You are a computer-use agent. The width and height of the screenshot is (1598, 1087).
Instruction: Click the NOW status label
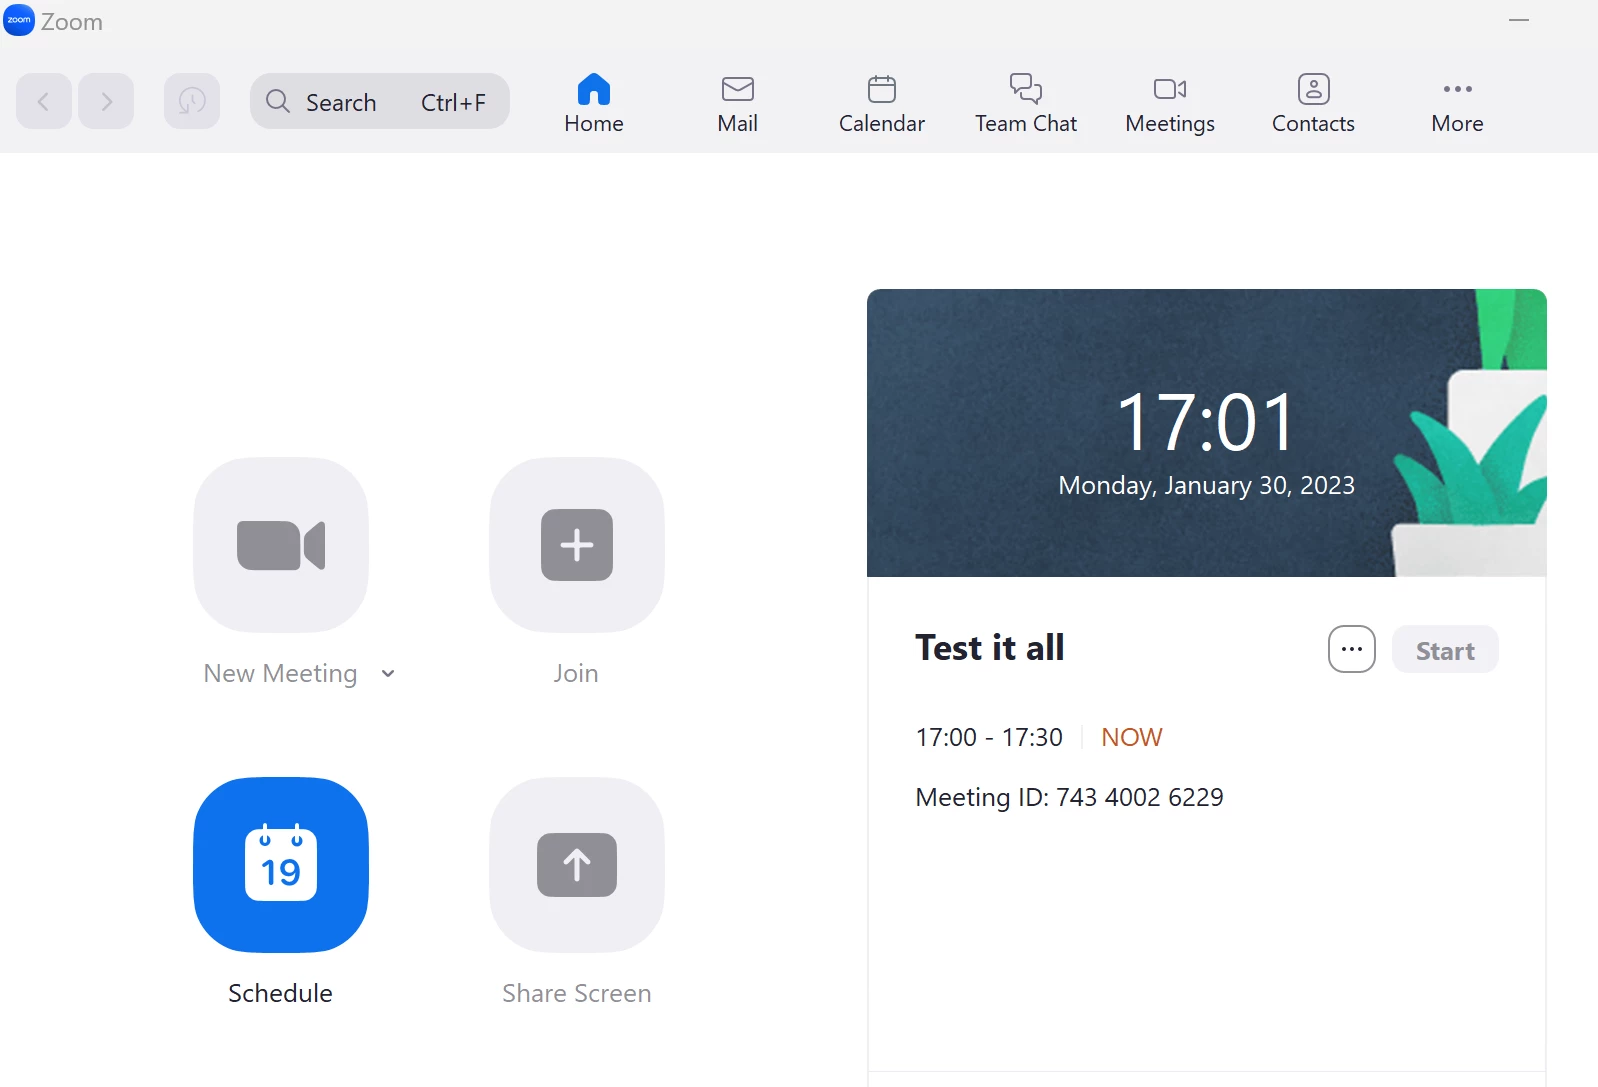[x=1131, y=737]
